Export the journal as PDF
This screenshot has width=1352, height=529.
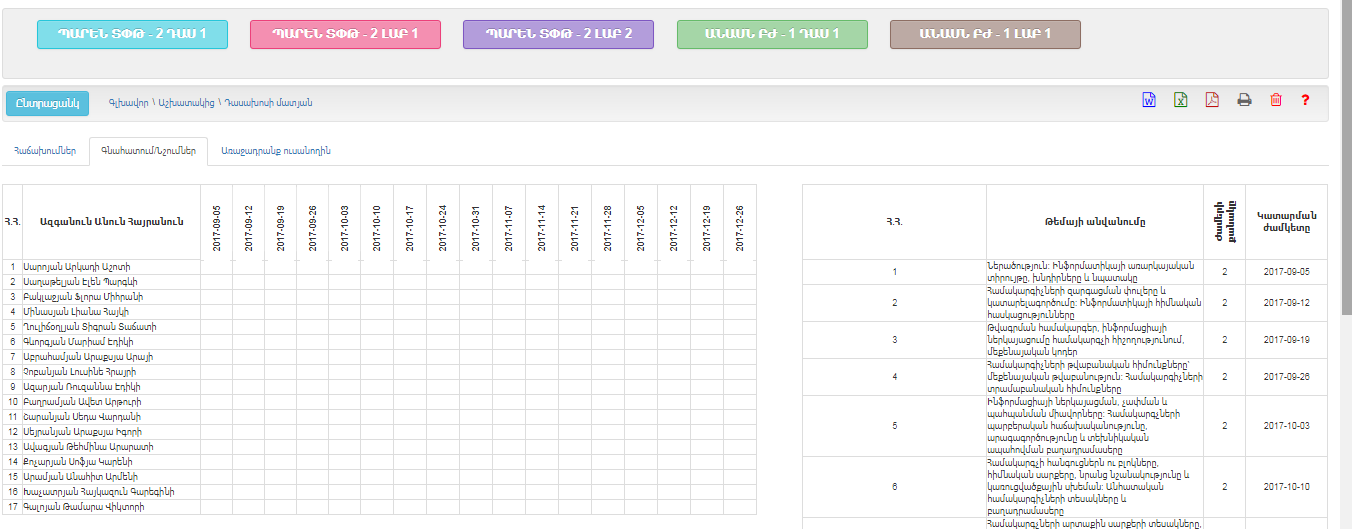pos(1212,100)
